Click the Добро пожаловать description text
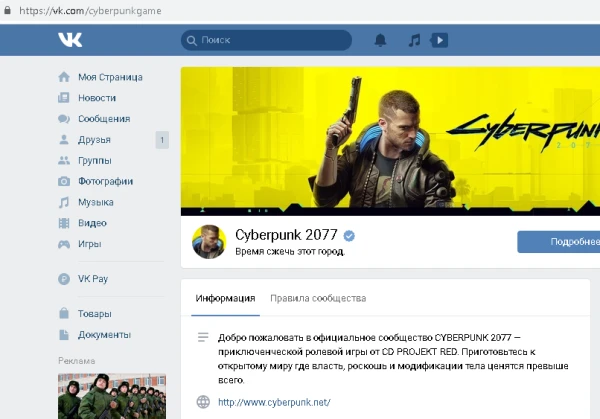Screen dimensions: 600x419 click(x=393, y=359)
